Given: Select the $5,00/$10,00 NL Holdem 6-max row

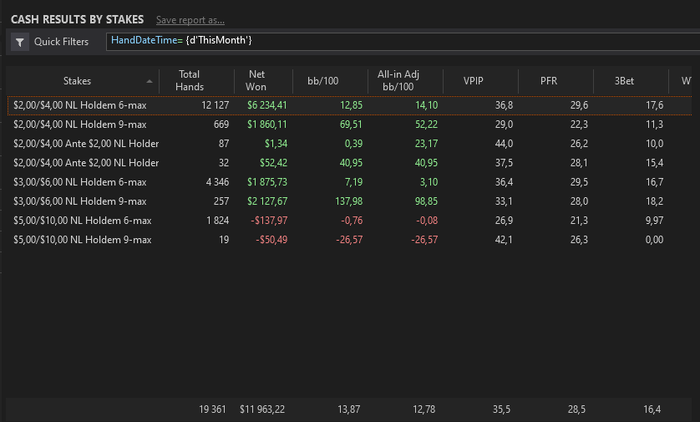Looking at the screenshot, I should [x=80, y=220].
